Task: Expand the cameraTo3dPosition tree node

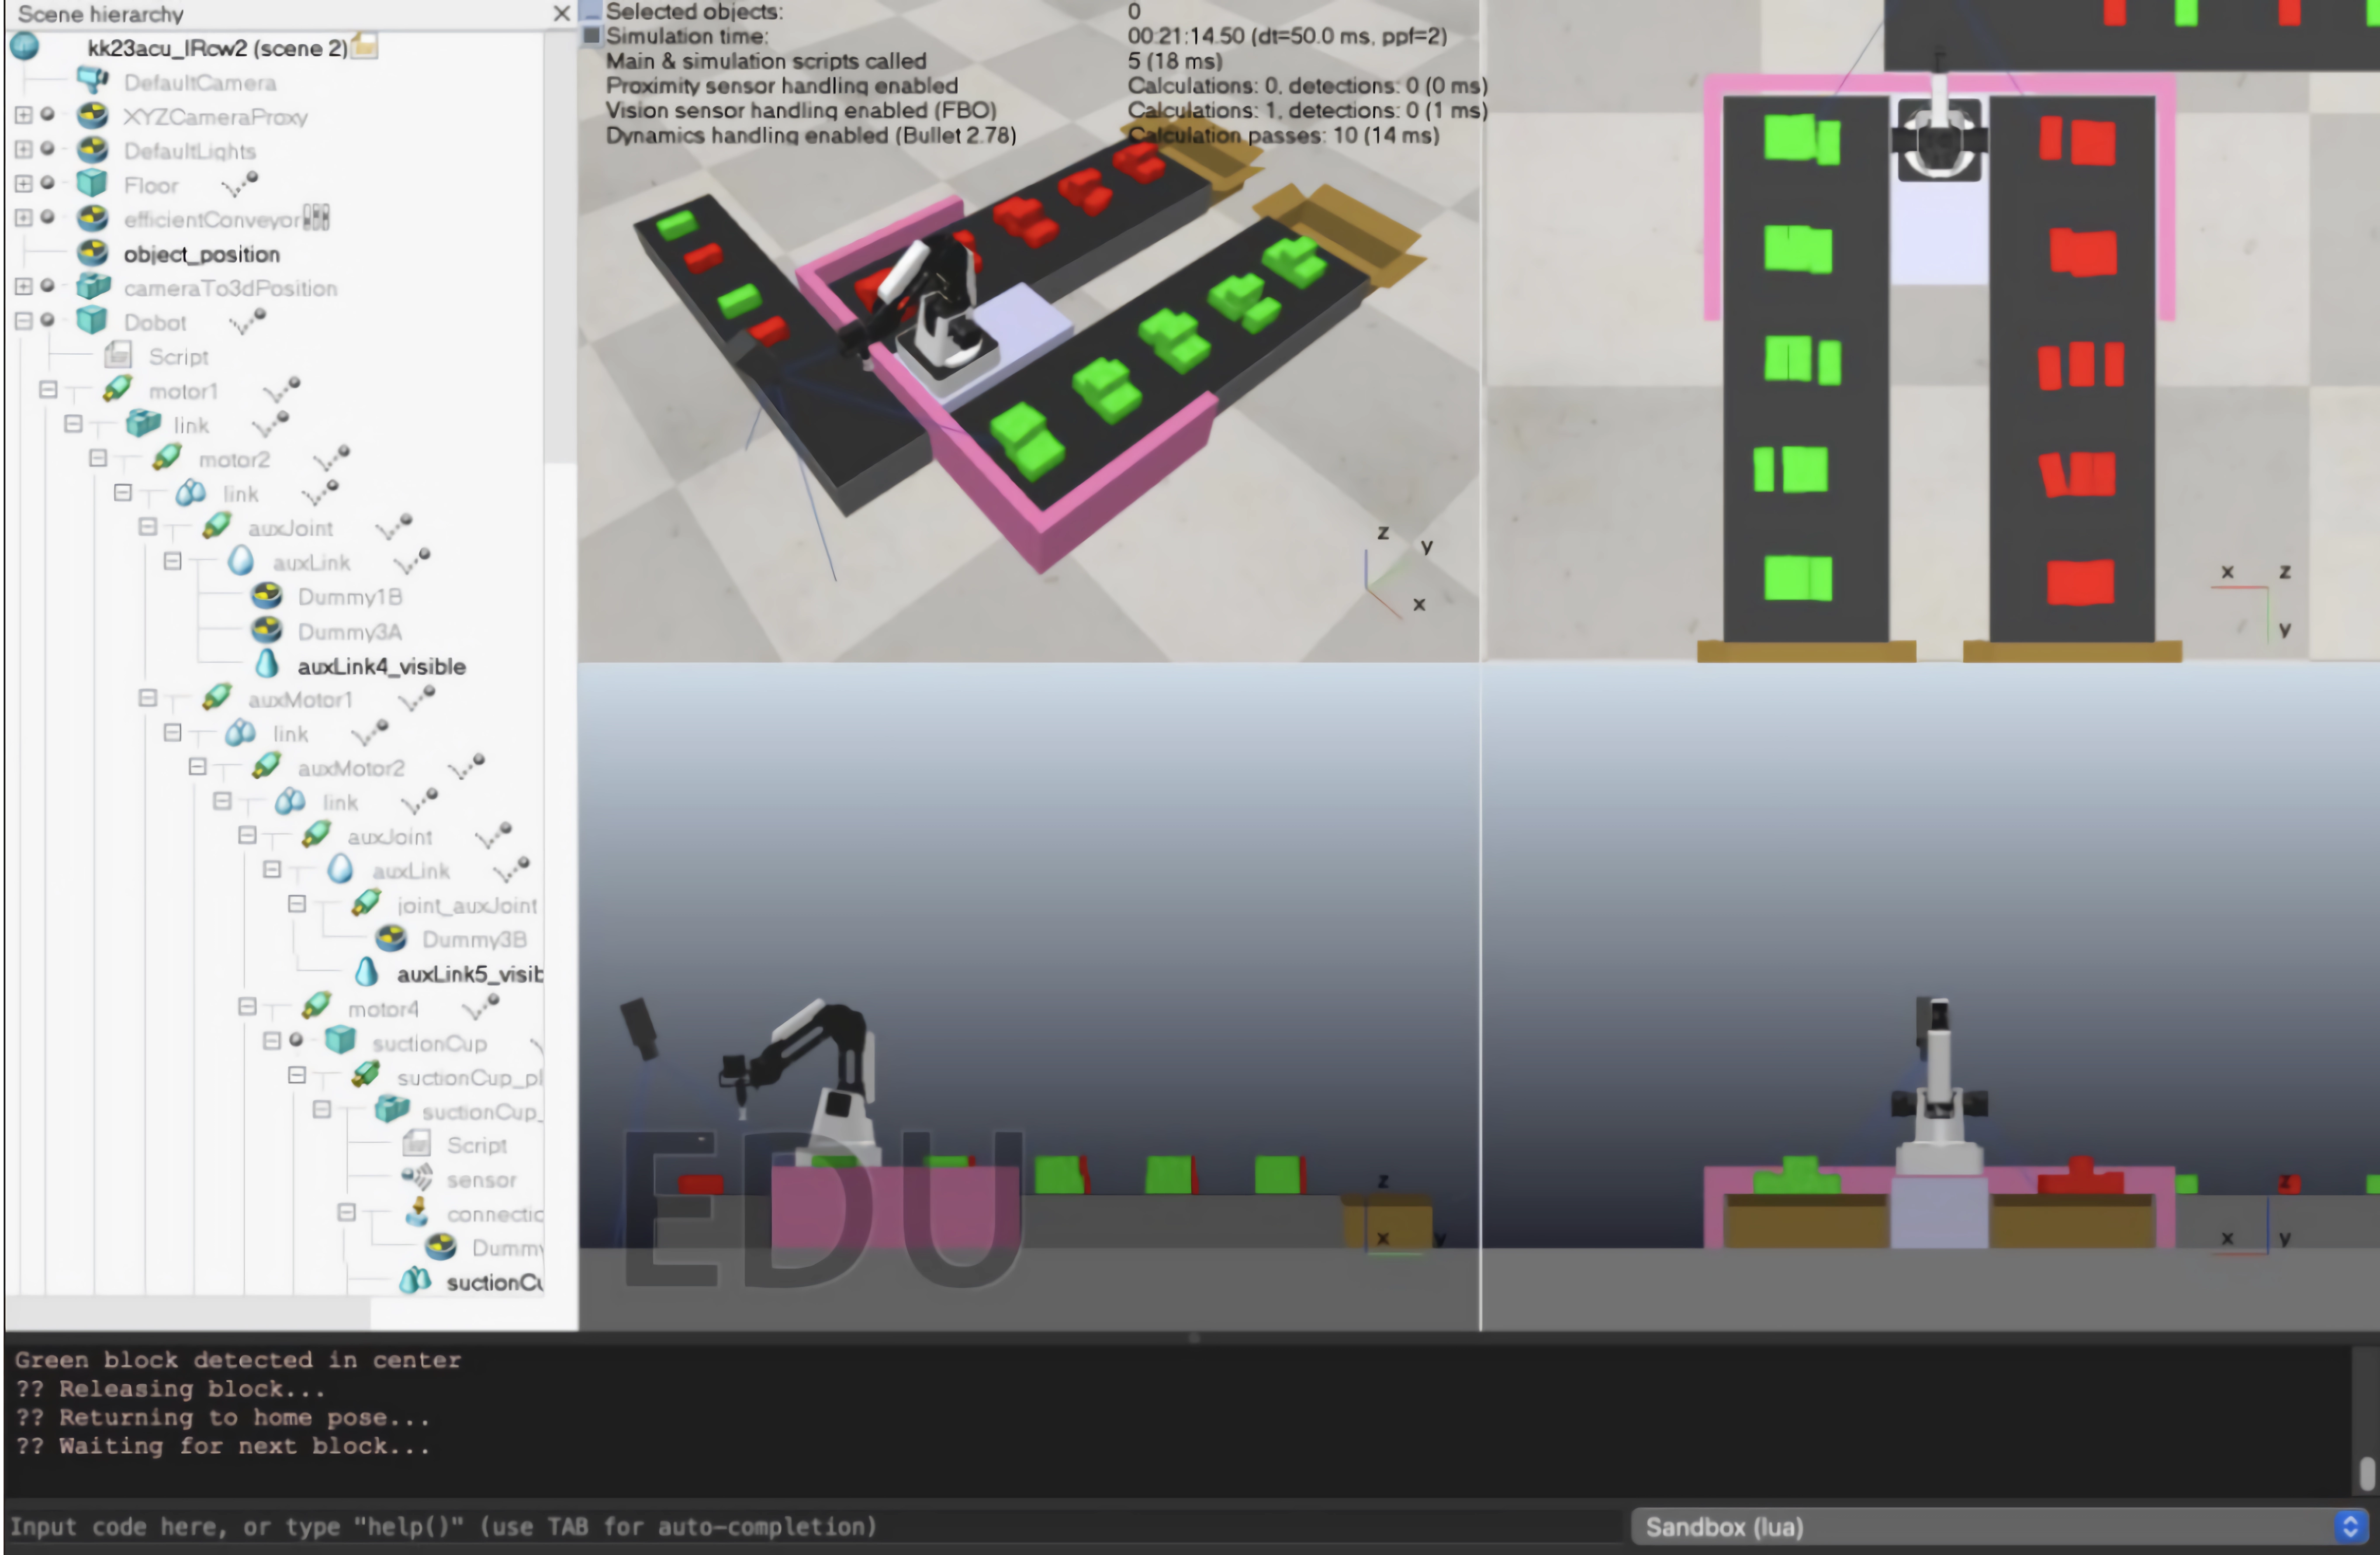Action: [24, 286]
